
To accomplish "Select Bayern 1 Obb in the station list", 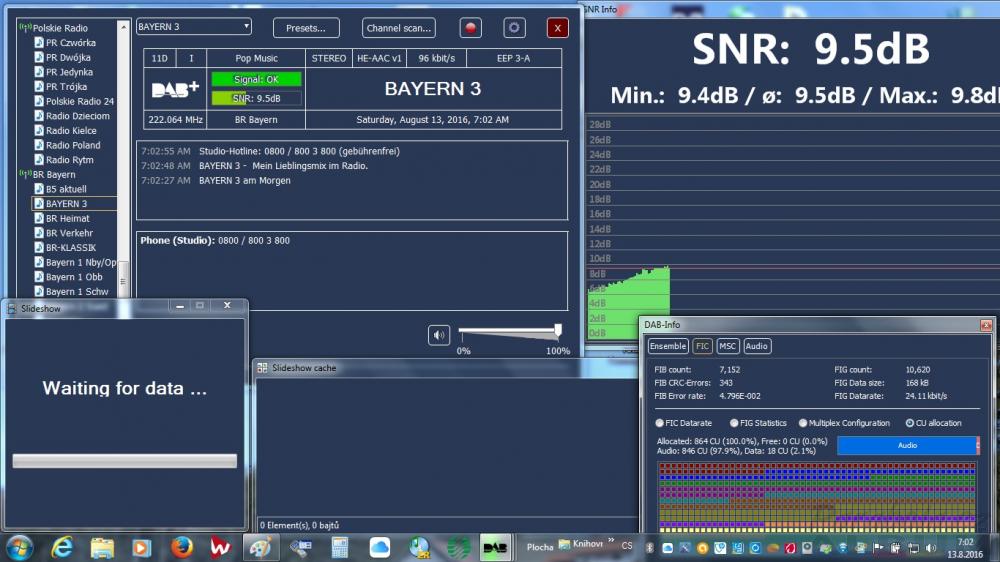I will [74, 277].
